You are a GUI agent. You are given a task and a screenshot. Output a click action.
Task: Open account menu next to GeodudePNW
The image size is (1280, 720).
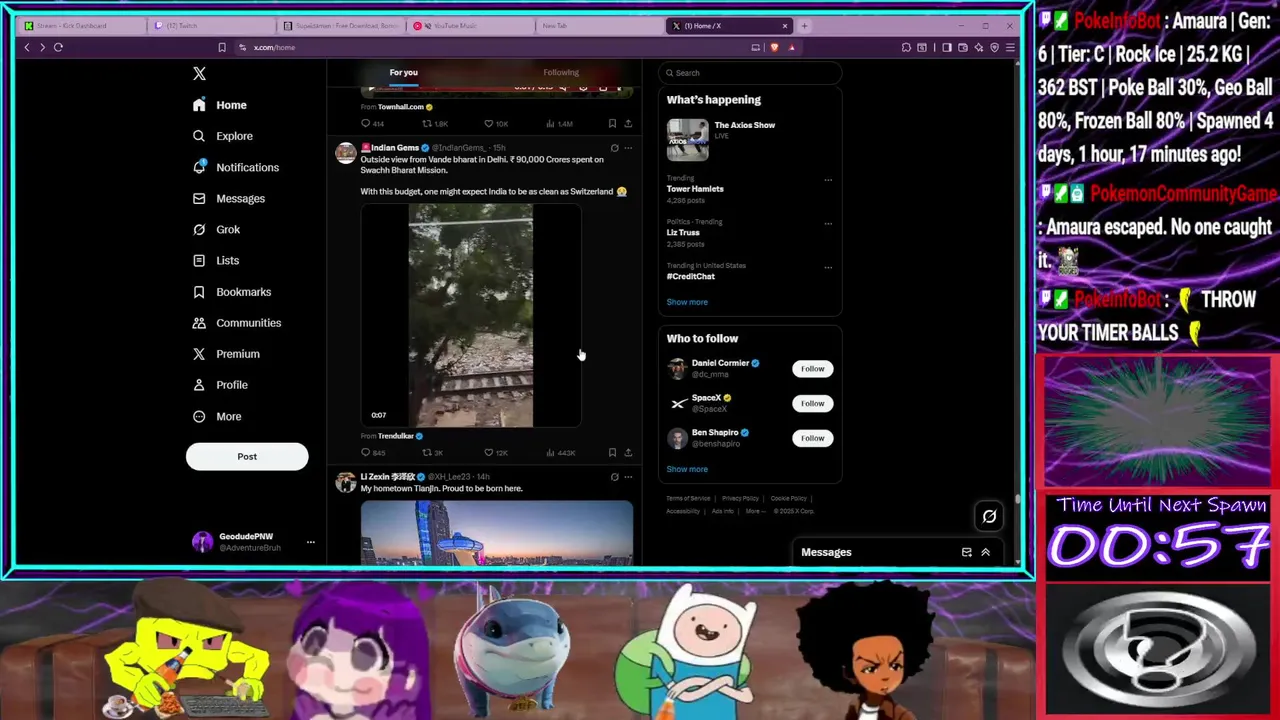coord(310,542)
